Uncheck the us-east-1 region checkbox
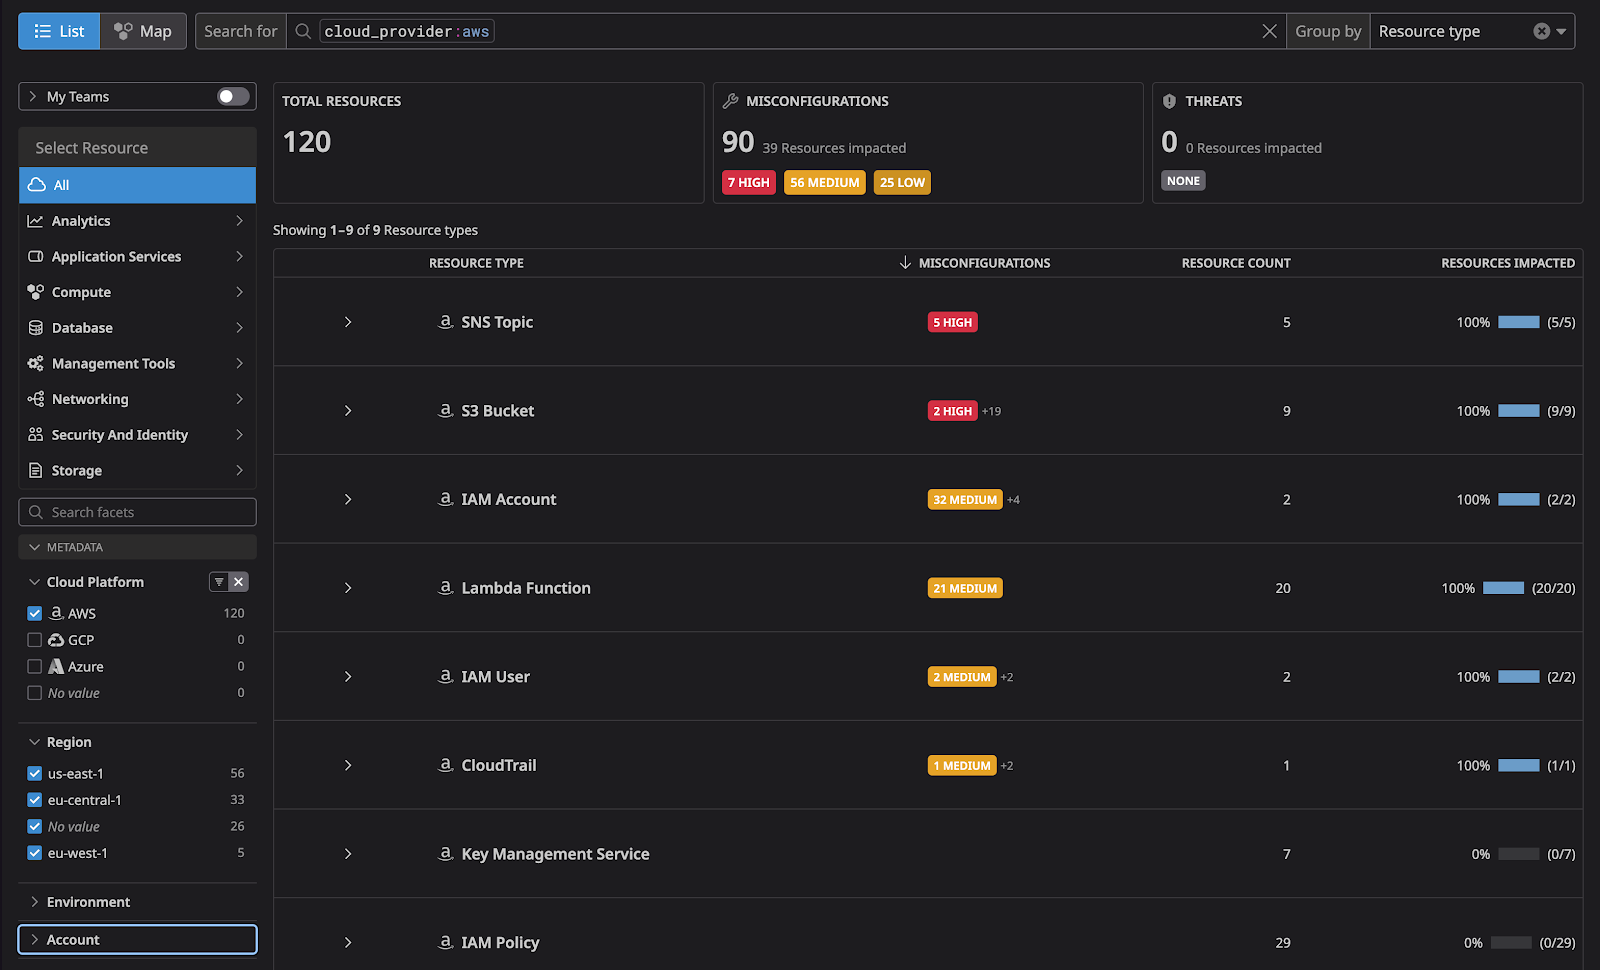Image resolution: width=1600 pixels, height=970 pixels. [35, 773]
